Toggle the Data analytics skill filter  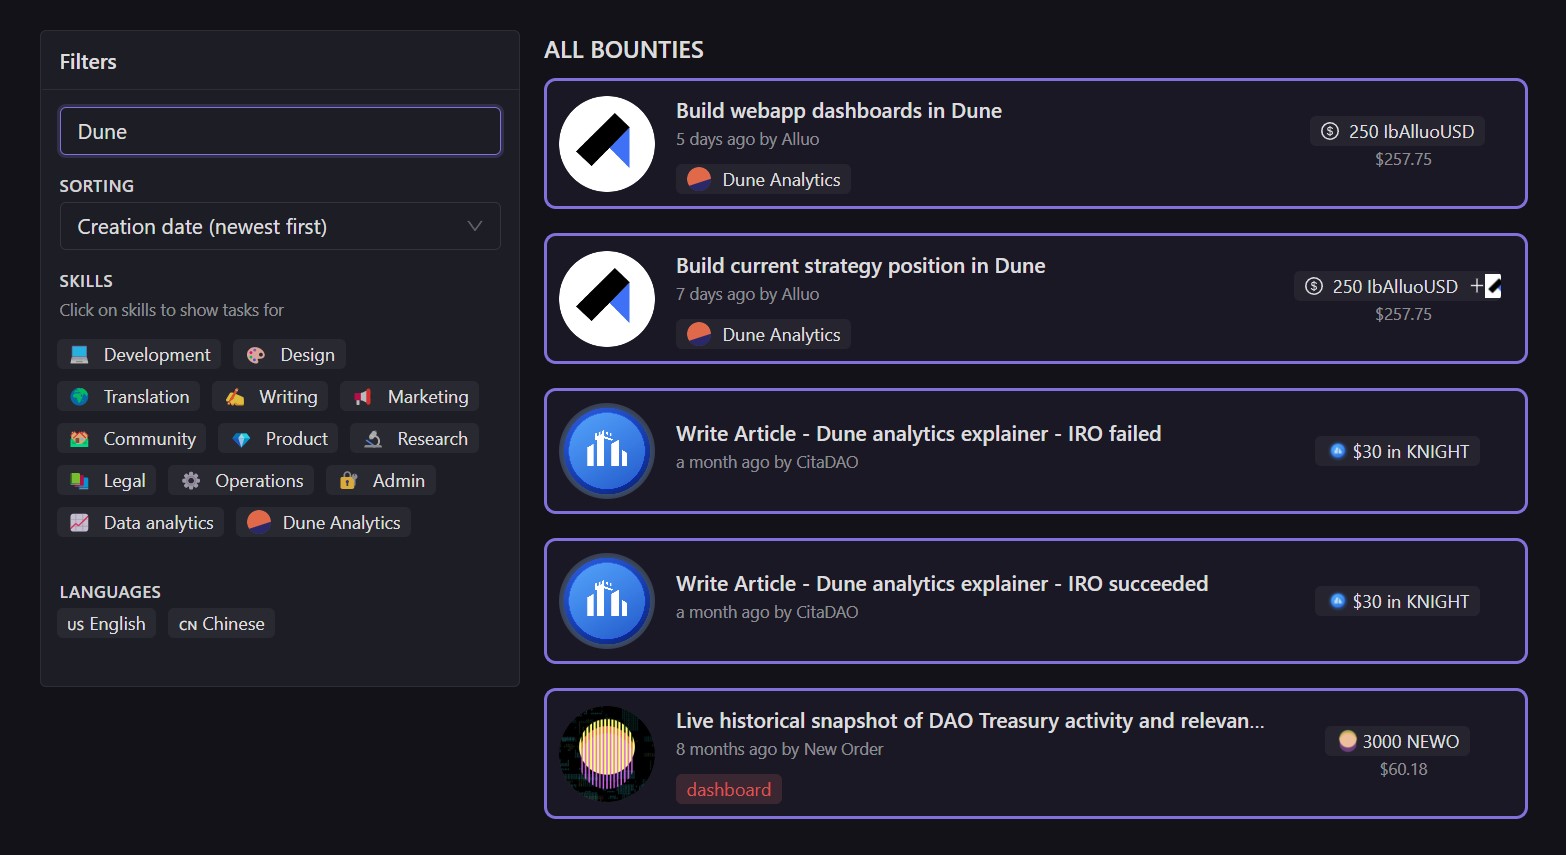pyautogui.click(x=141, y=523)
